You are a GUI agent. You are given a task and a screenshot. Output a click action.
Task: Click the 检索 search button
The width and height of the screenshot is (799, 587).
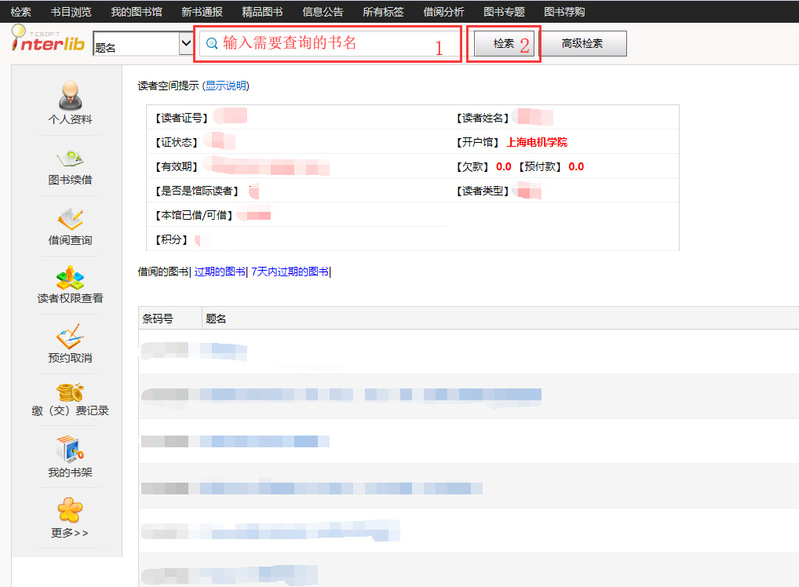click(504, 45)
